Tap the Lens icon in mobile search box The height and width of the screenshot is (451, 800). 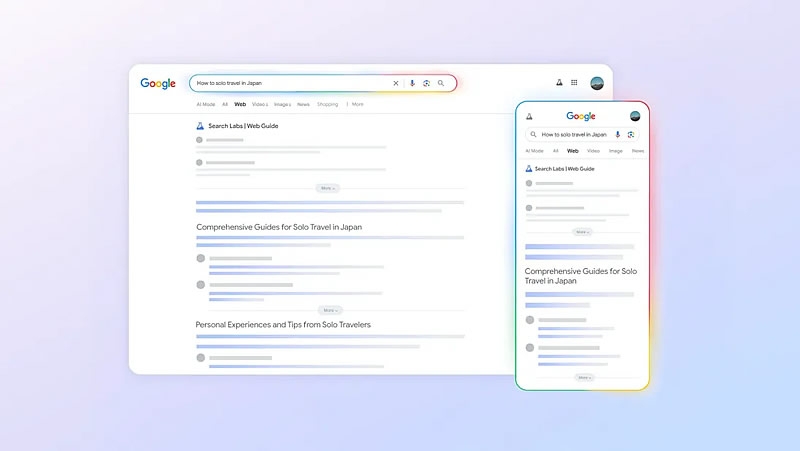click(x=631, y=135)
